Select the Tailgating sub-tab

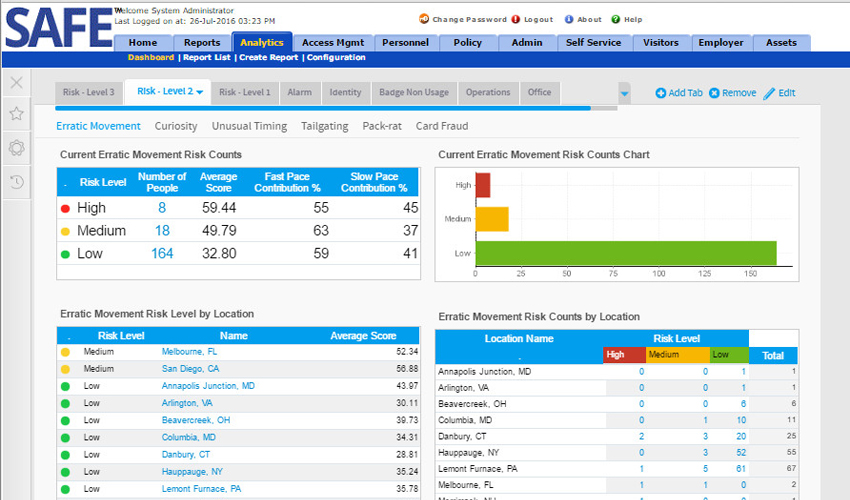tap(326, 126)
